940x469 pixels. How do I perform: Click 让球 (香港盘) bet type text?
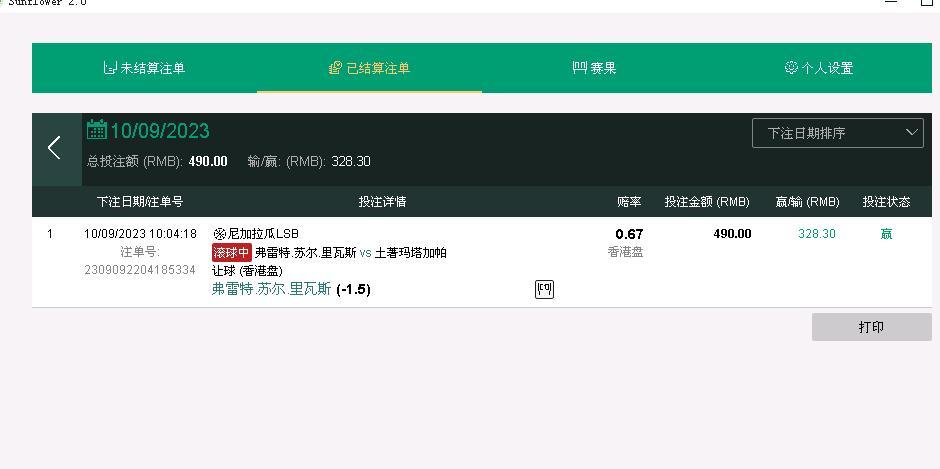247,271
